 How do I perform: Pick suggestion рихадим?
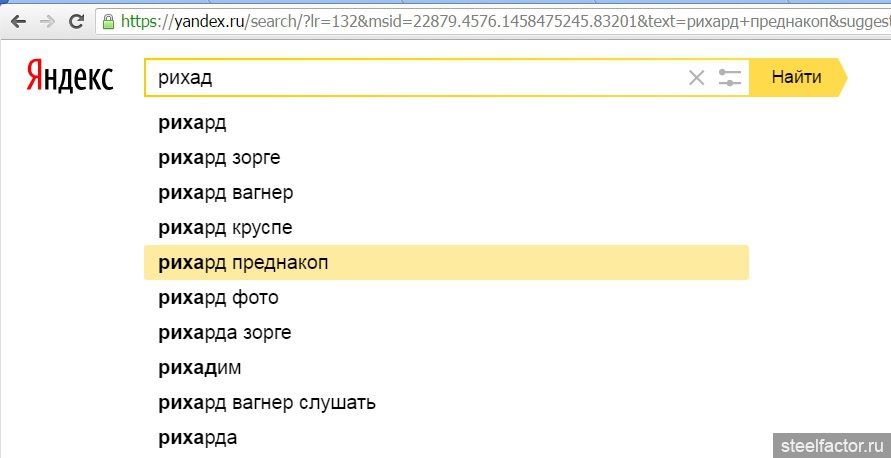(x=446, y=368)
